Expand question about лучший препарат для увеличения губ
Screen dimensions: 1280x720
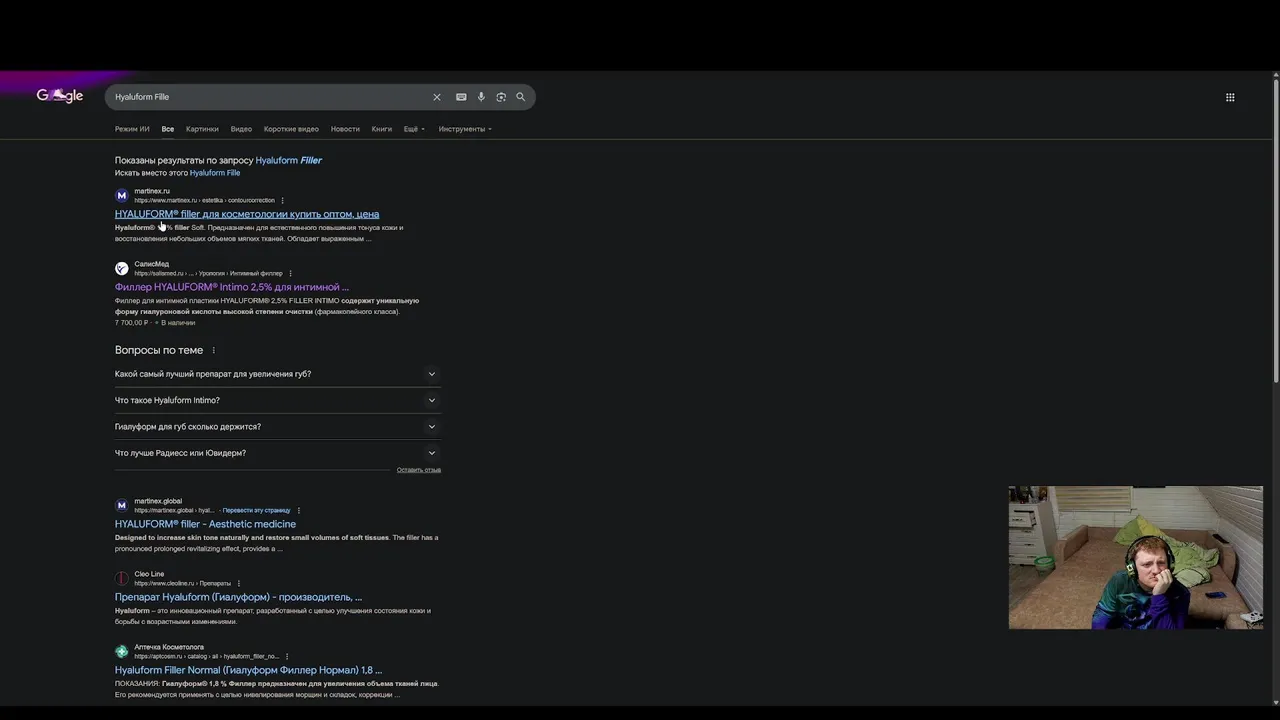[277, 374]
